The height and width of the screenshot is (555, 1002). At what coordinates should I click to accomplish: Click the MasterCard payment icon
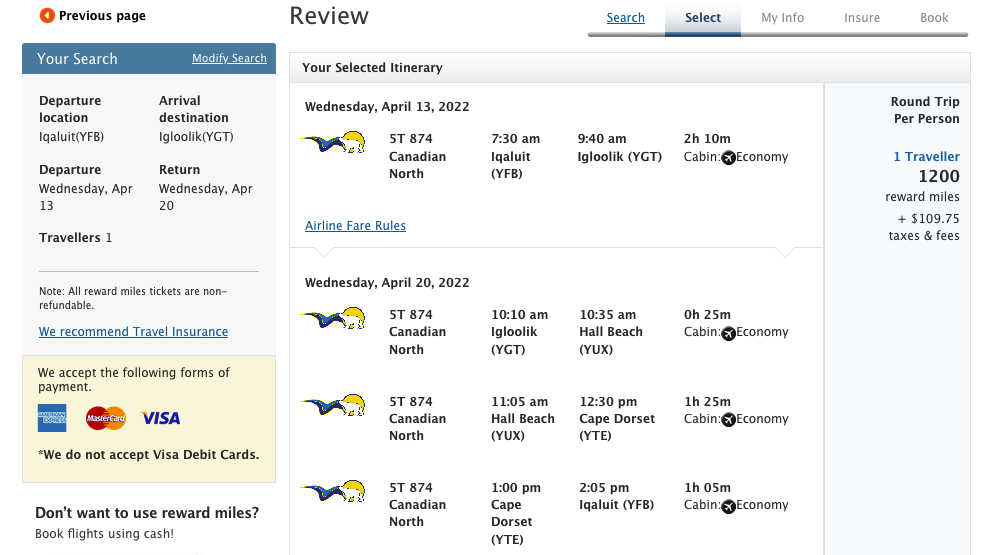click(106, 418)
